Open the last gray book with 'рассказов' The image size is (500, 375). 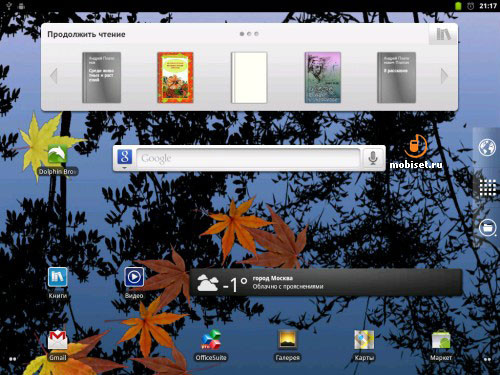click(x=396, y=77)
